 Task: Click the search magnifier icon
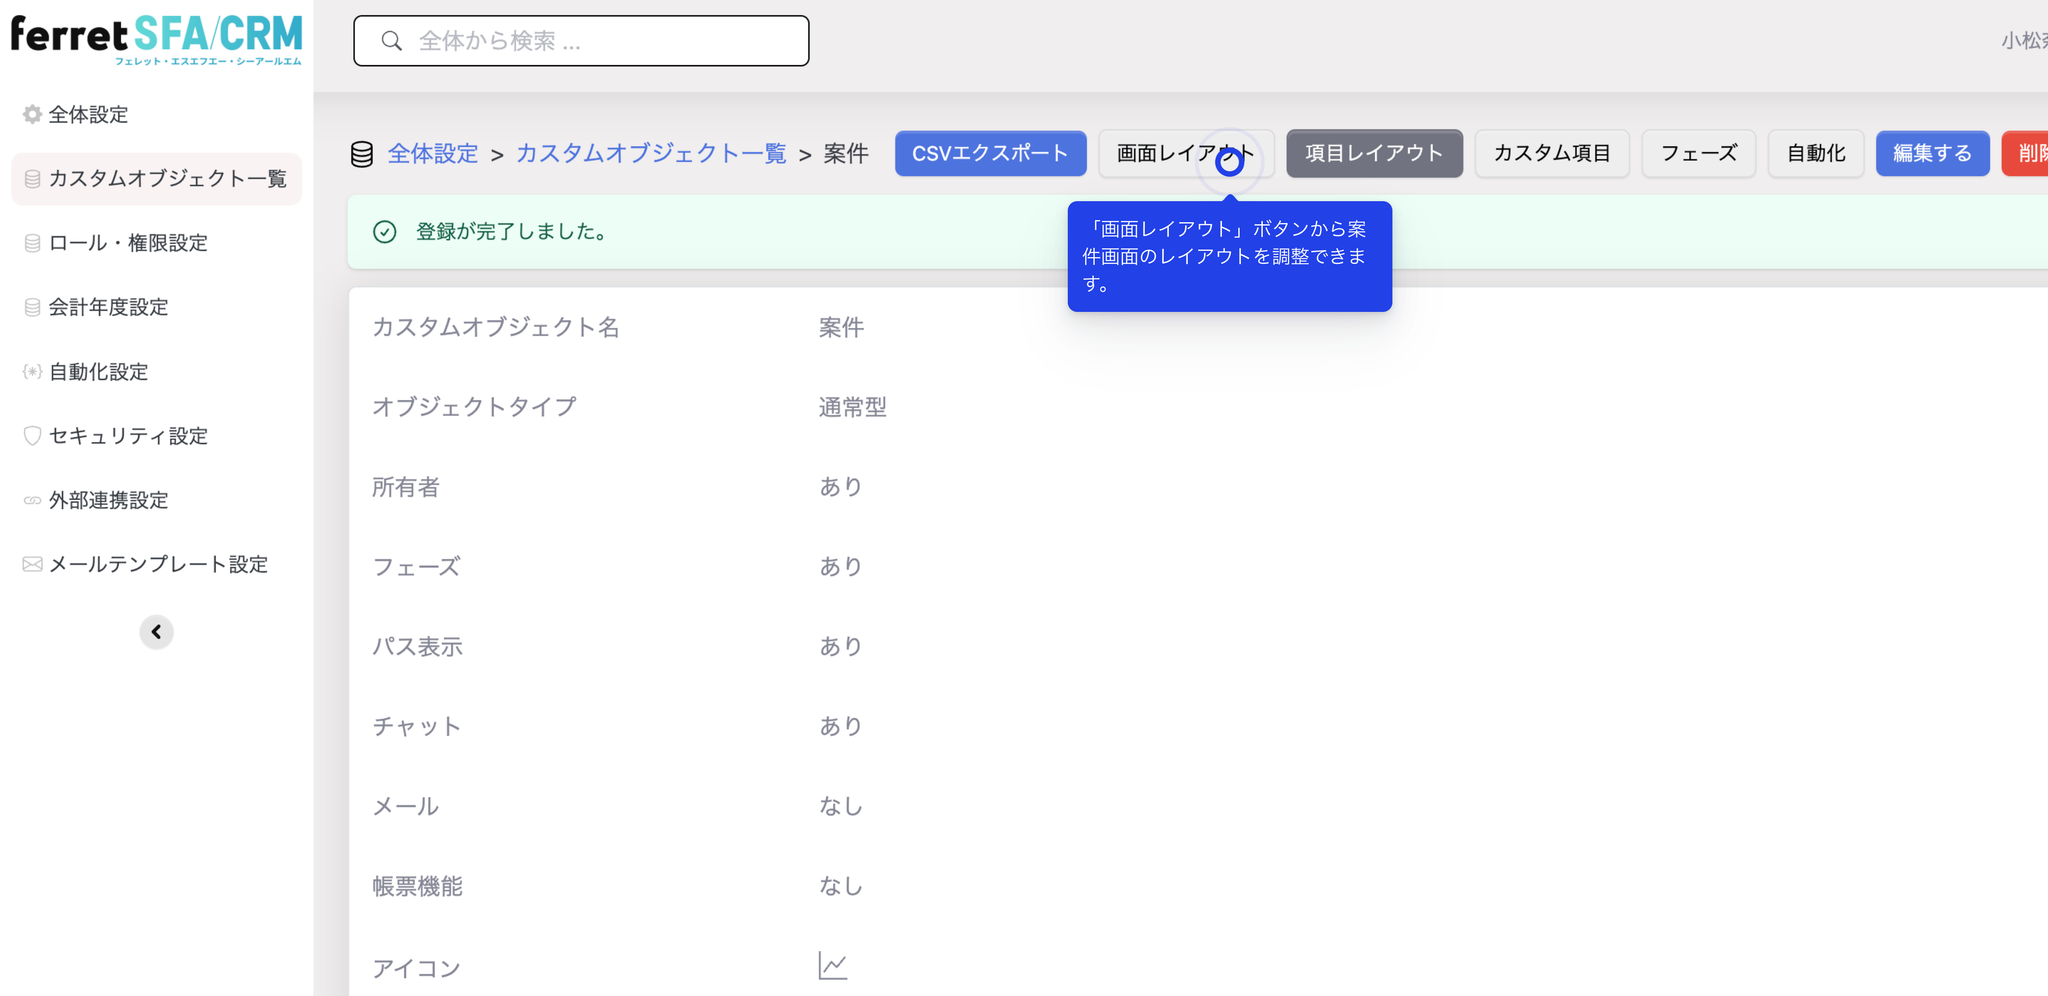pyautogui.click(x=392, y=41)
